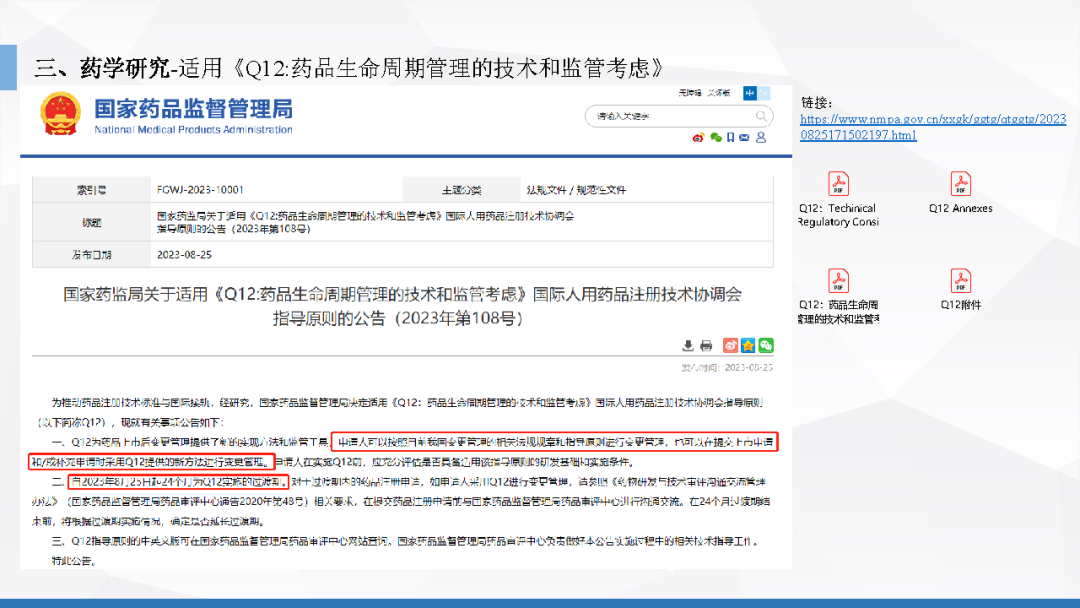
Task: Click the bookmark icon in site header
Action: pos(731,137)
